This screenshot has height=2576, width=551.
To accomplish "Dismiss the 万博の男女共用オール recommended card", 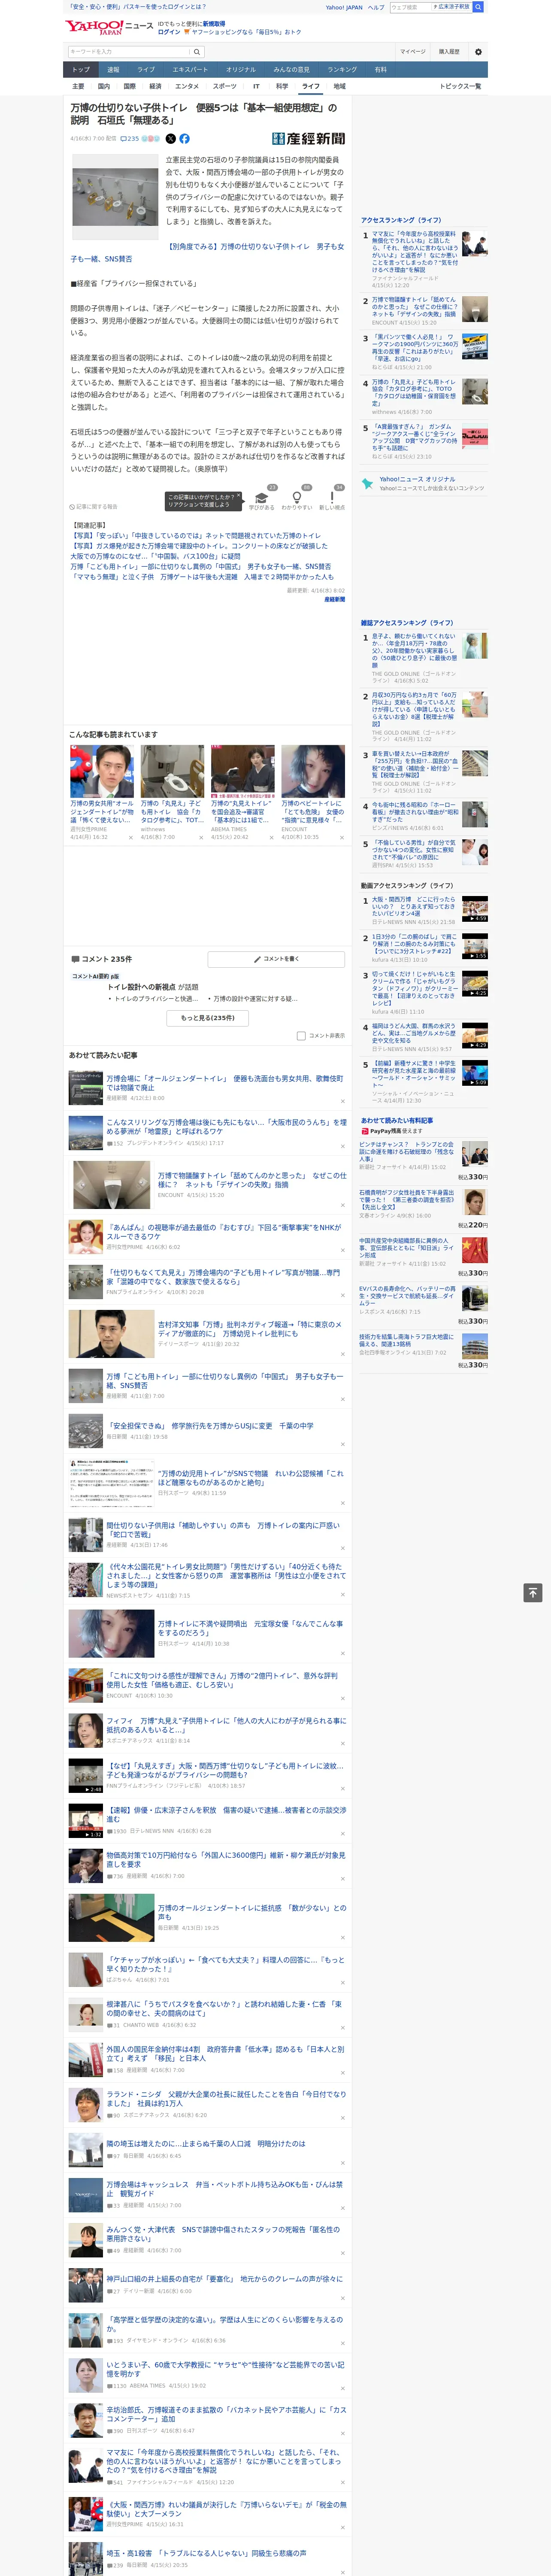I will 130,838.
